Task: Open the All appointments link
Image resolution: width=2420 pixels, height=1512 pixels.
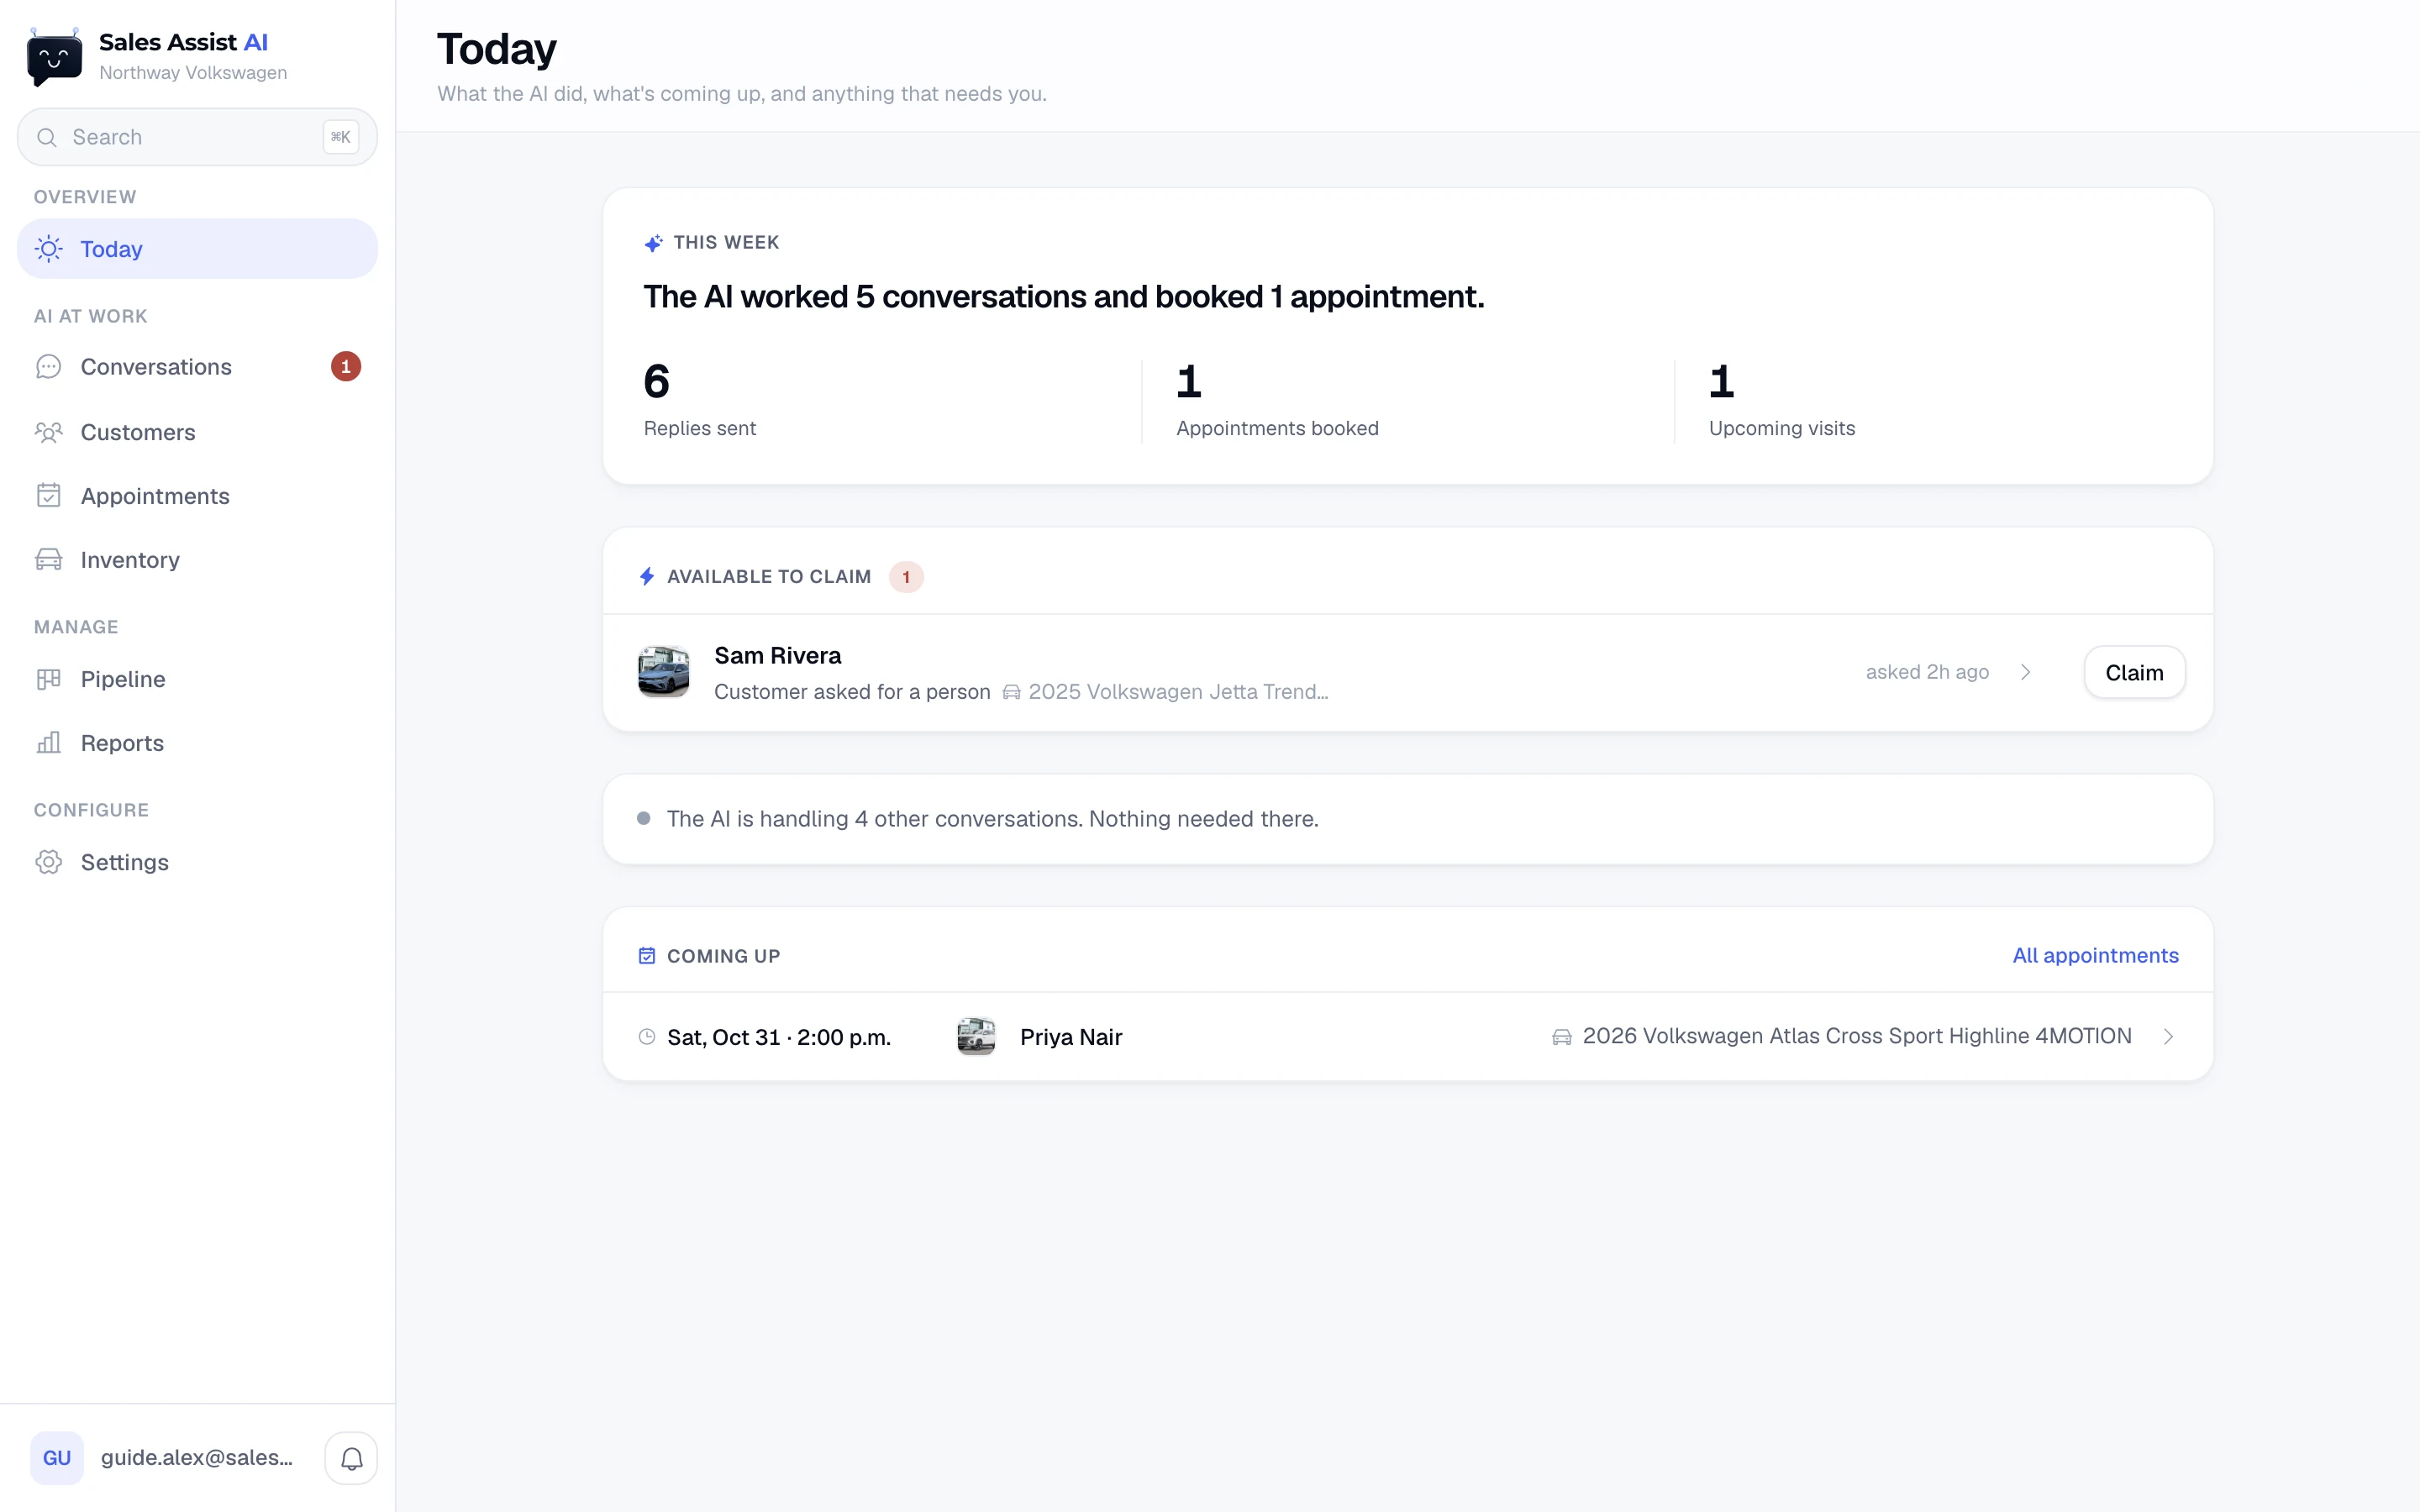Action: coord(2095,956)
